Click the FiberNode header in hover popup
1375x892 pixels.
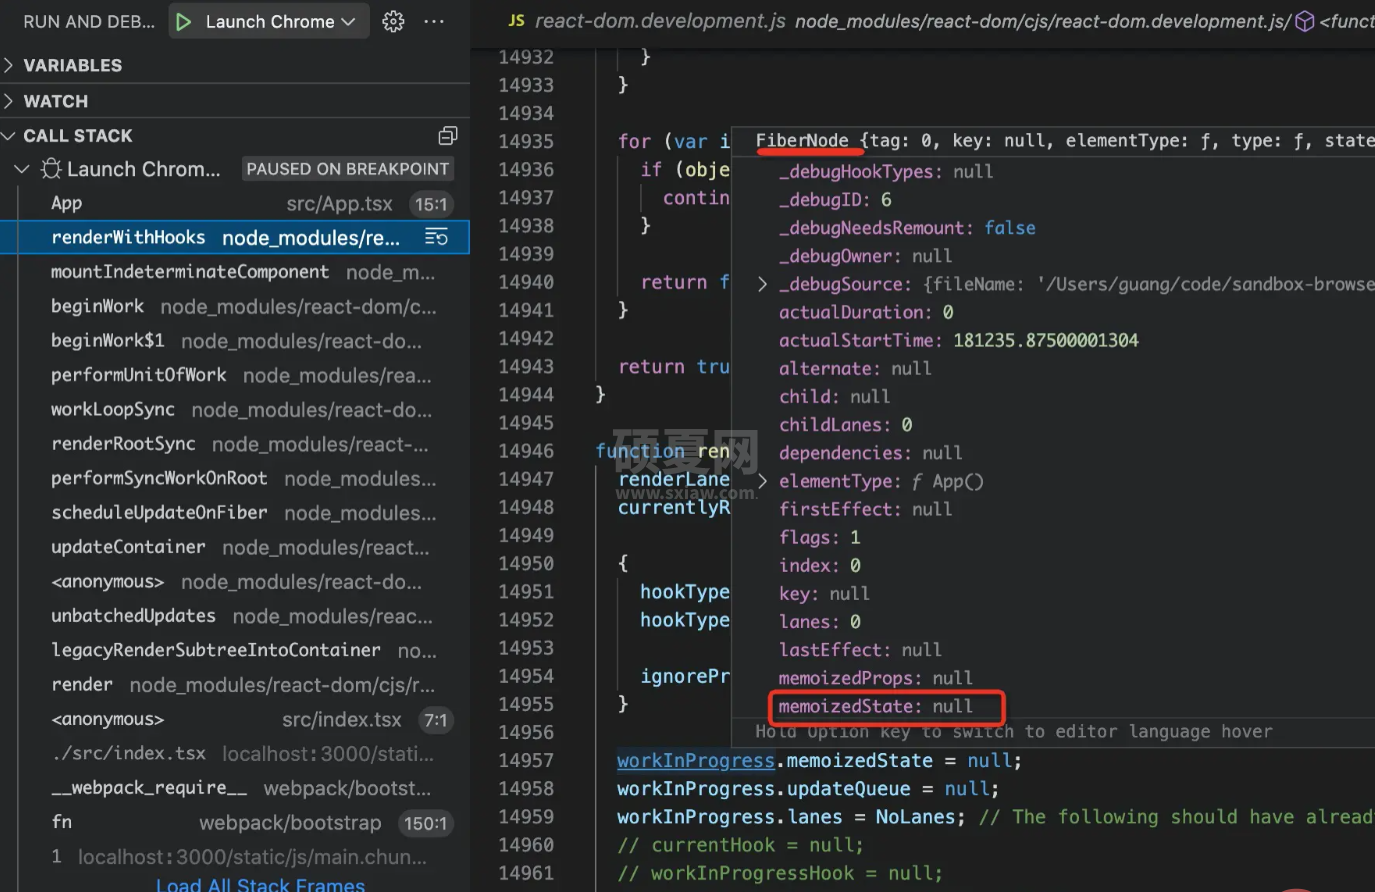coord(802,141)
